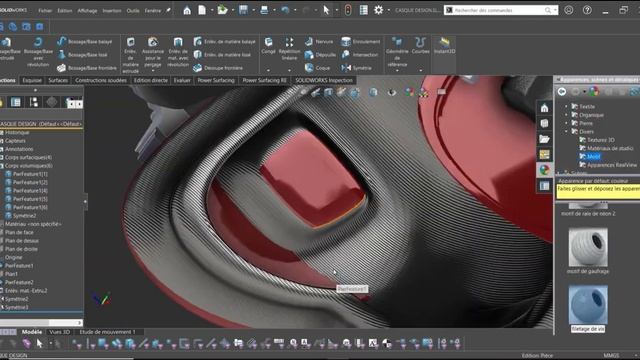Expand the Textile folder in appearances tree
640x360 pixels.
click(567, 106)
